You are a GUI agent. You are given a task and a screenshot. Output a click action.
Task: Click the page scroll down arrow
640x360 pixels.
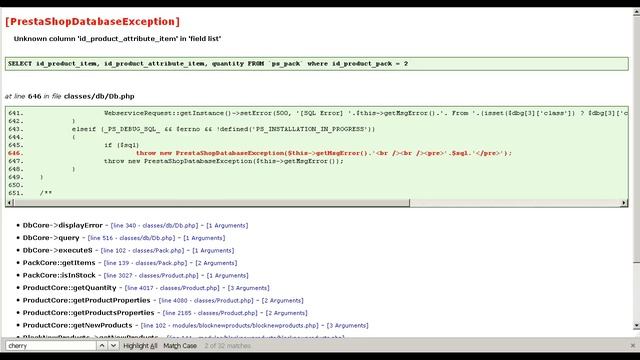tap(636, 325)
